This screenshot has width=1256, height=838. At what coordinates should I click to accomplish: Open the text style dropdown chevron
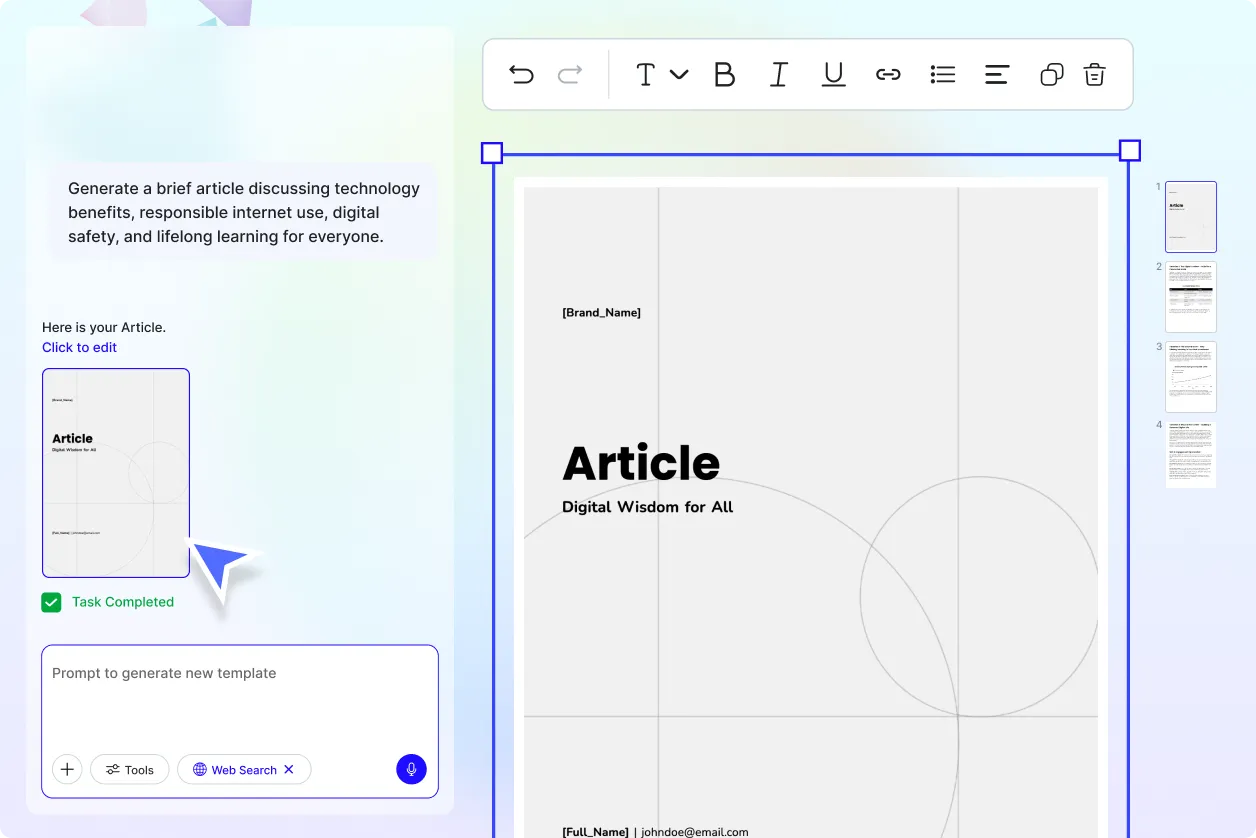click(679, 74)
